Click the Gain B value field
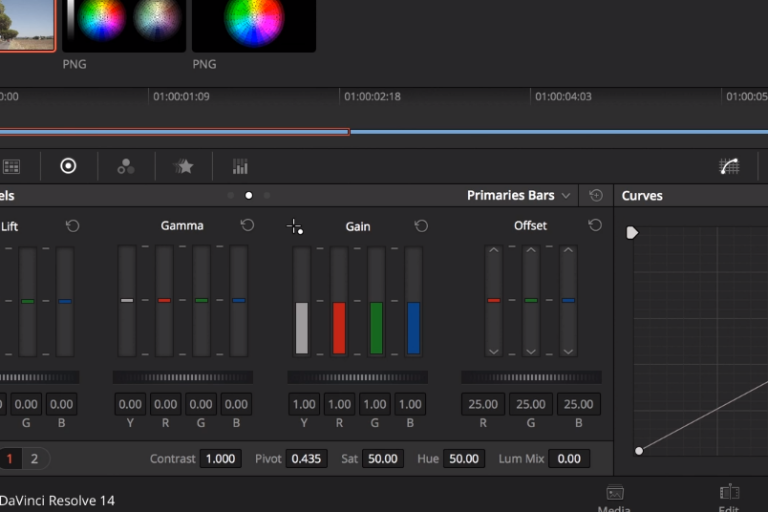The width and height of the screenshot is (768, 512). (410, 404)
